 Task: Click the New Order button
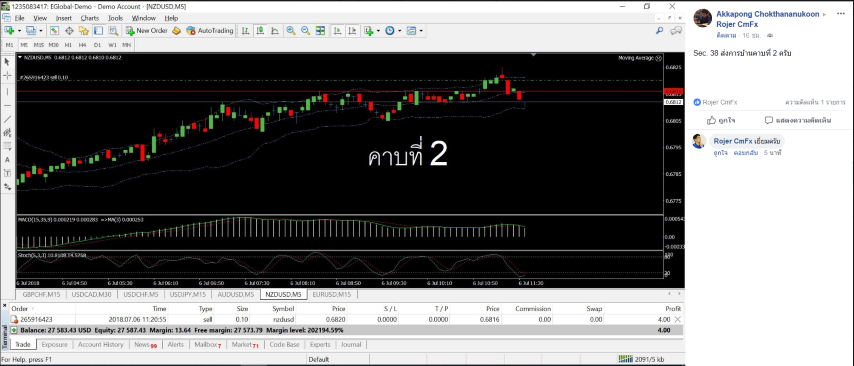pyautogui.click(x=147, y=30)
